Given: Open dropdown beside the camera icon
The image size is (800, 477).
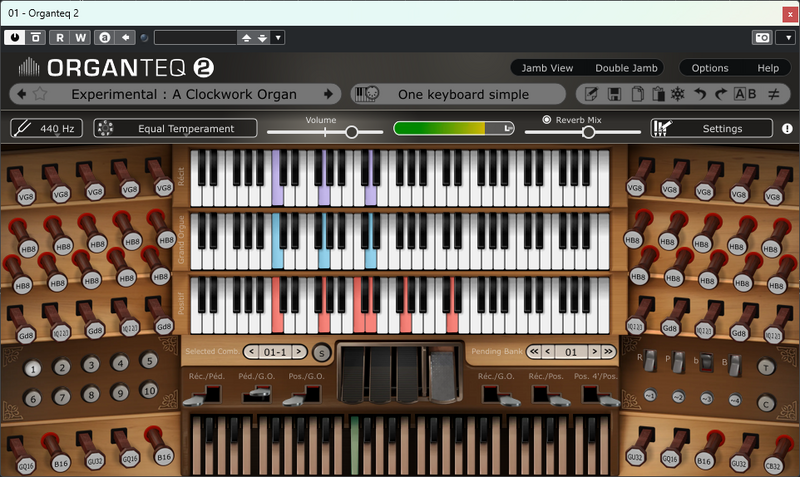Looking at the screenshot, I should (787, 38).
